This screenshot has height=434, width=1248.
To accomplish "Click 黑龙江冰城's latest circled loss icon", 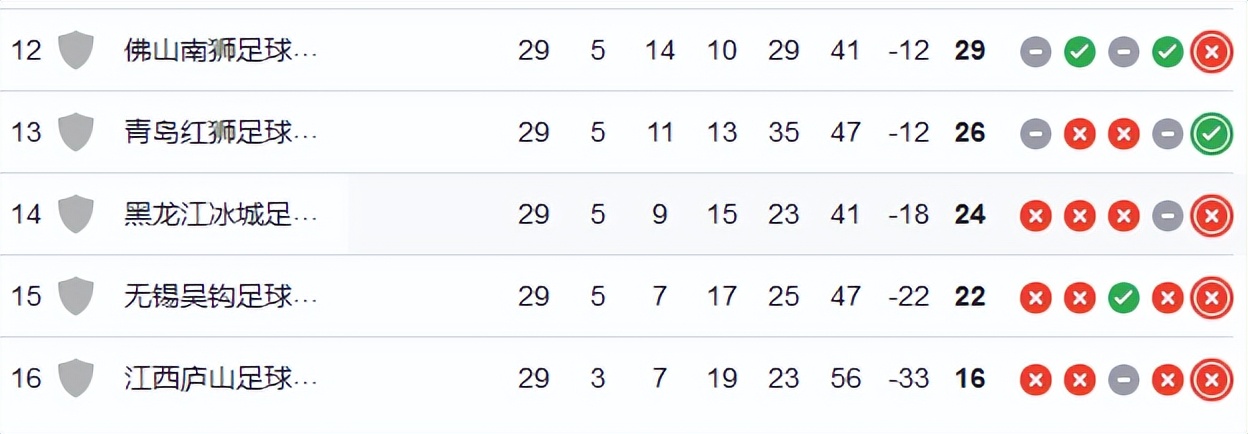I will 1211,215.
